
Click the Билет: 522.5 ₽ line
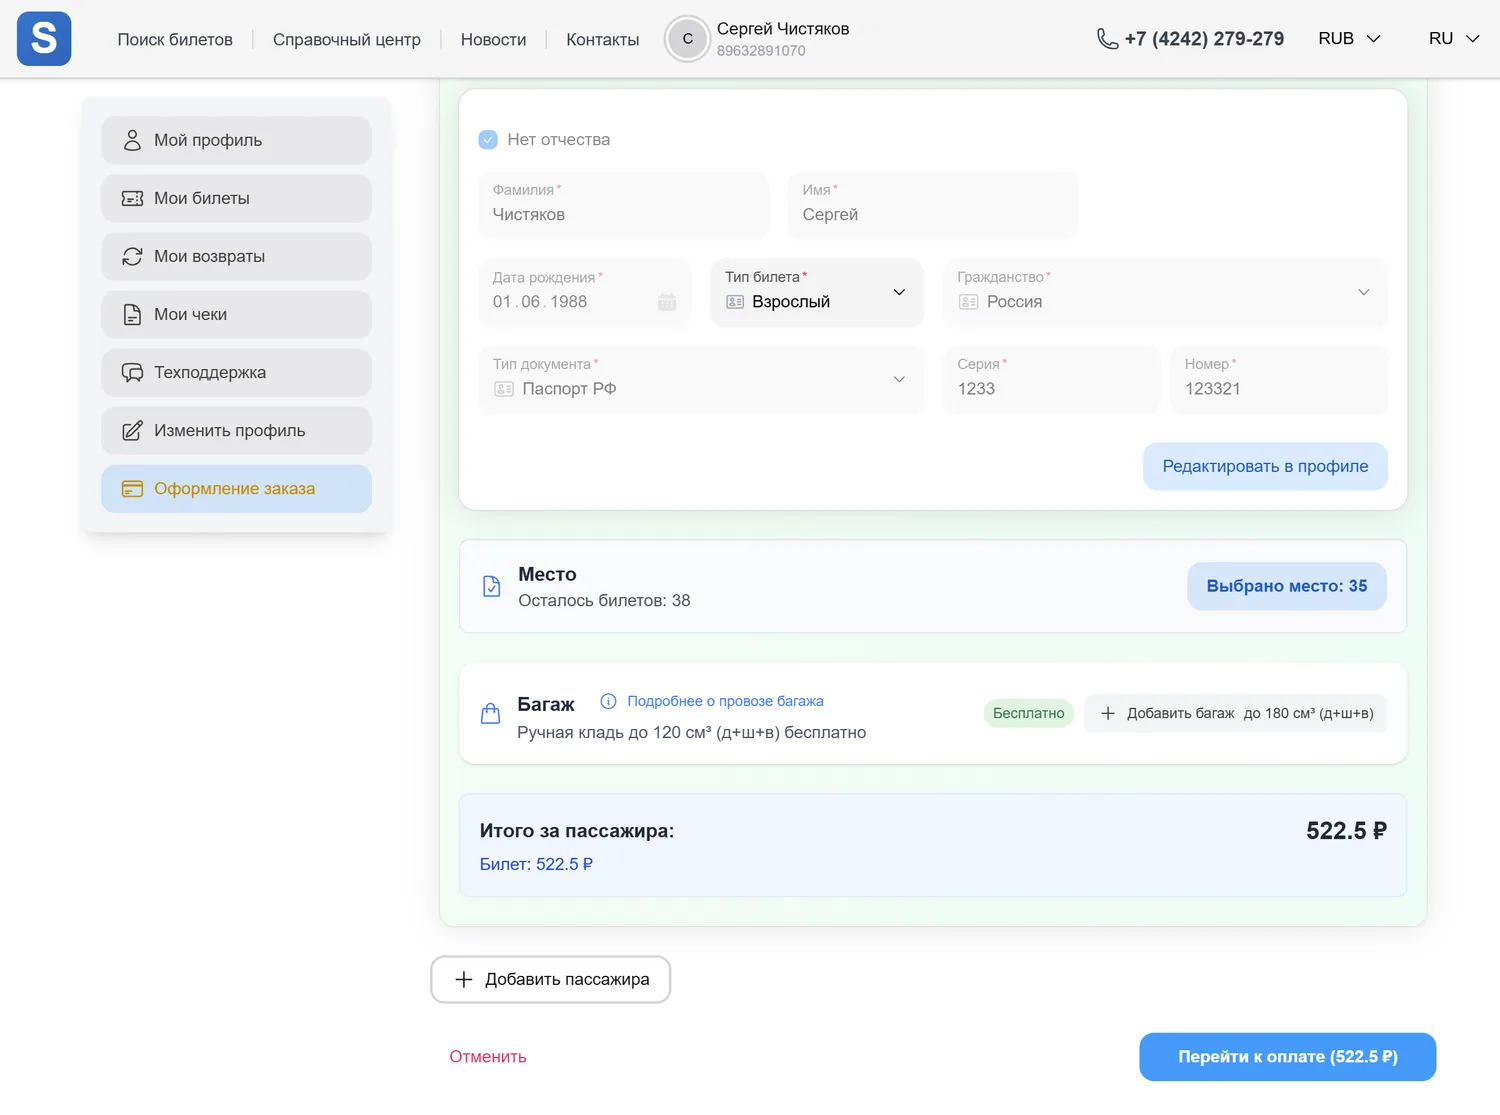[x=536, y=864]
